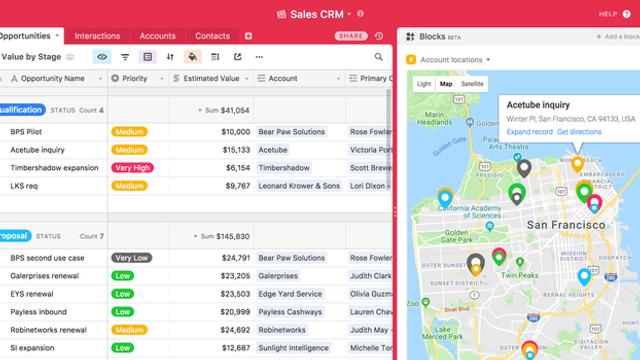
Task: Click Expand record link
Action: click(529, 132)
